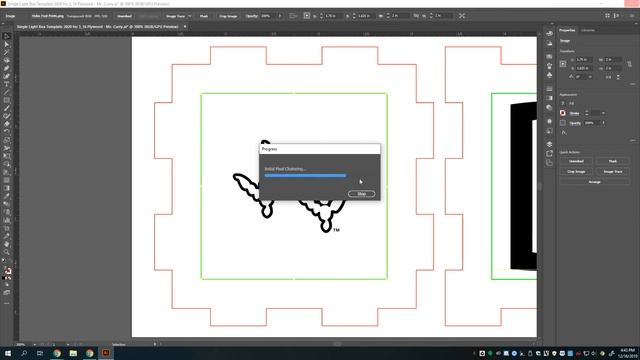Click Unembed in the control bar

pos(124,16)
